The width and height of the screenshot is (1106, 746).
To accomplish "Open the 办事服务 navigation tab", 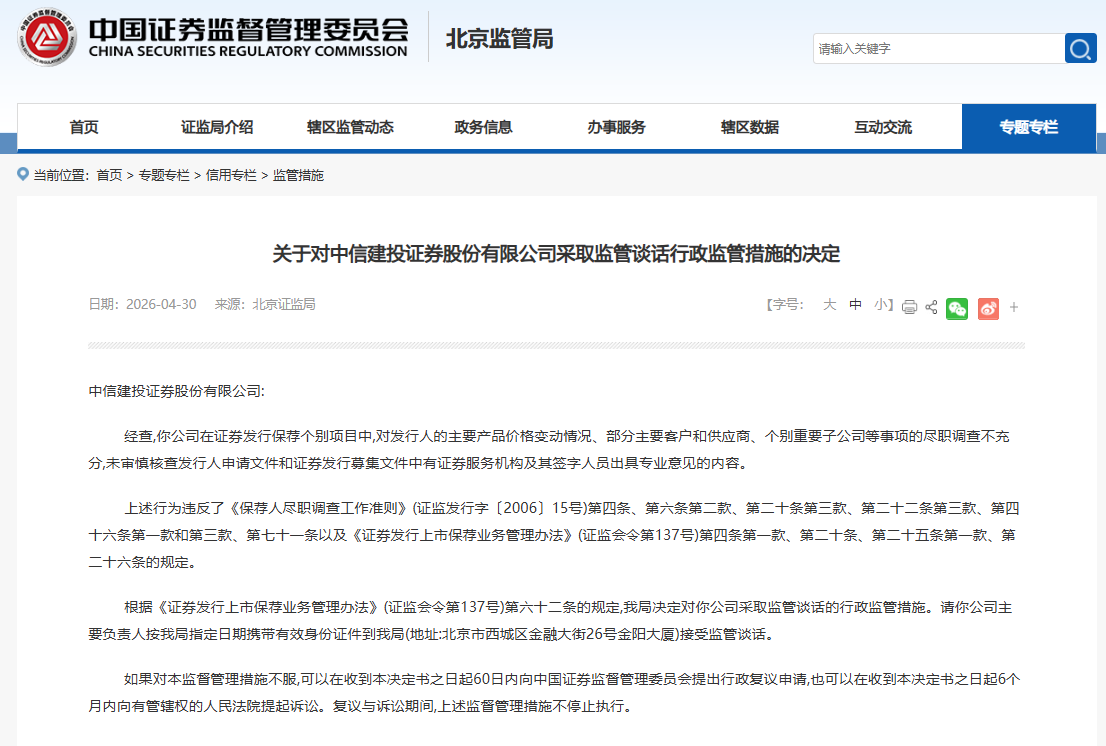I will (x=616, y=127).
